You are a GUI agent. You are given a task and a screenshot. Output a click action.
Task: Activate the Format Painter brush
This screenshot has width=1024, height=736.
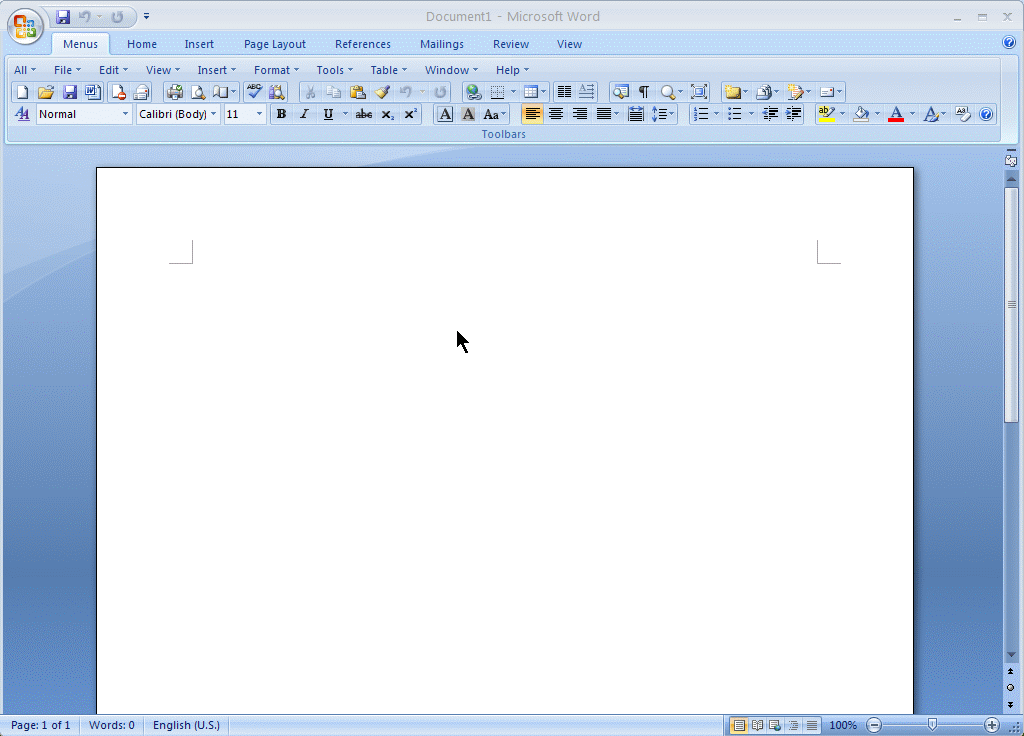(x=382, y=92)
